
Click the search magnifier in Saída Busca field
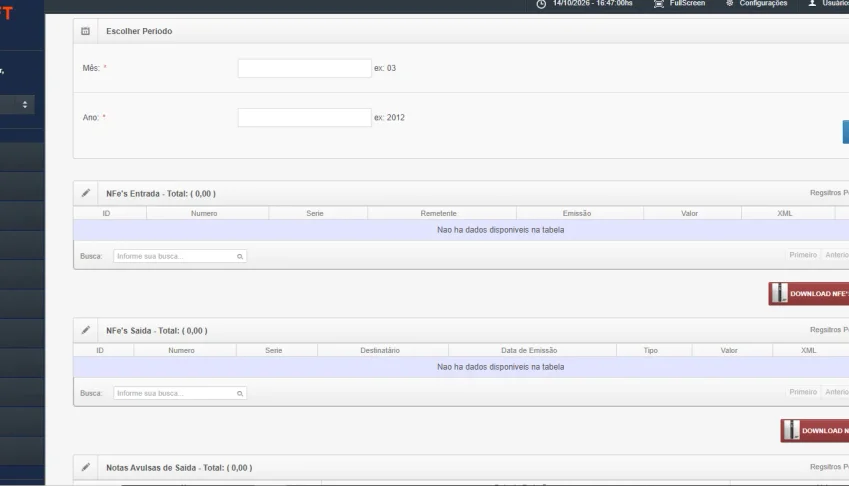point(240,393)
